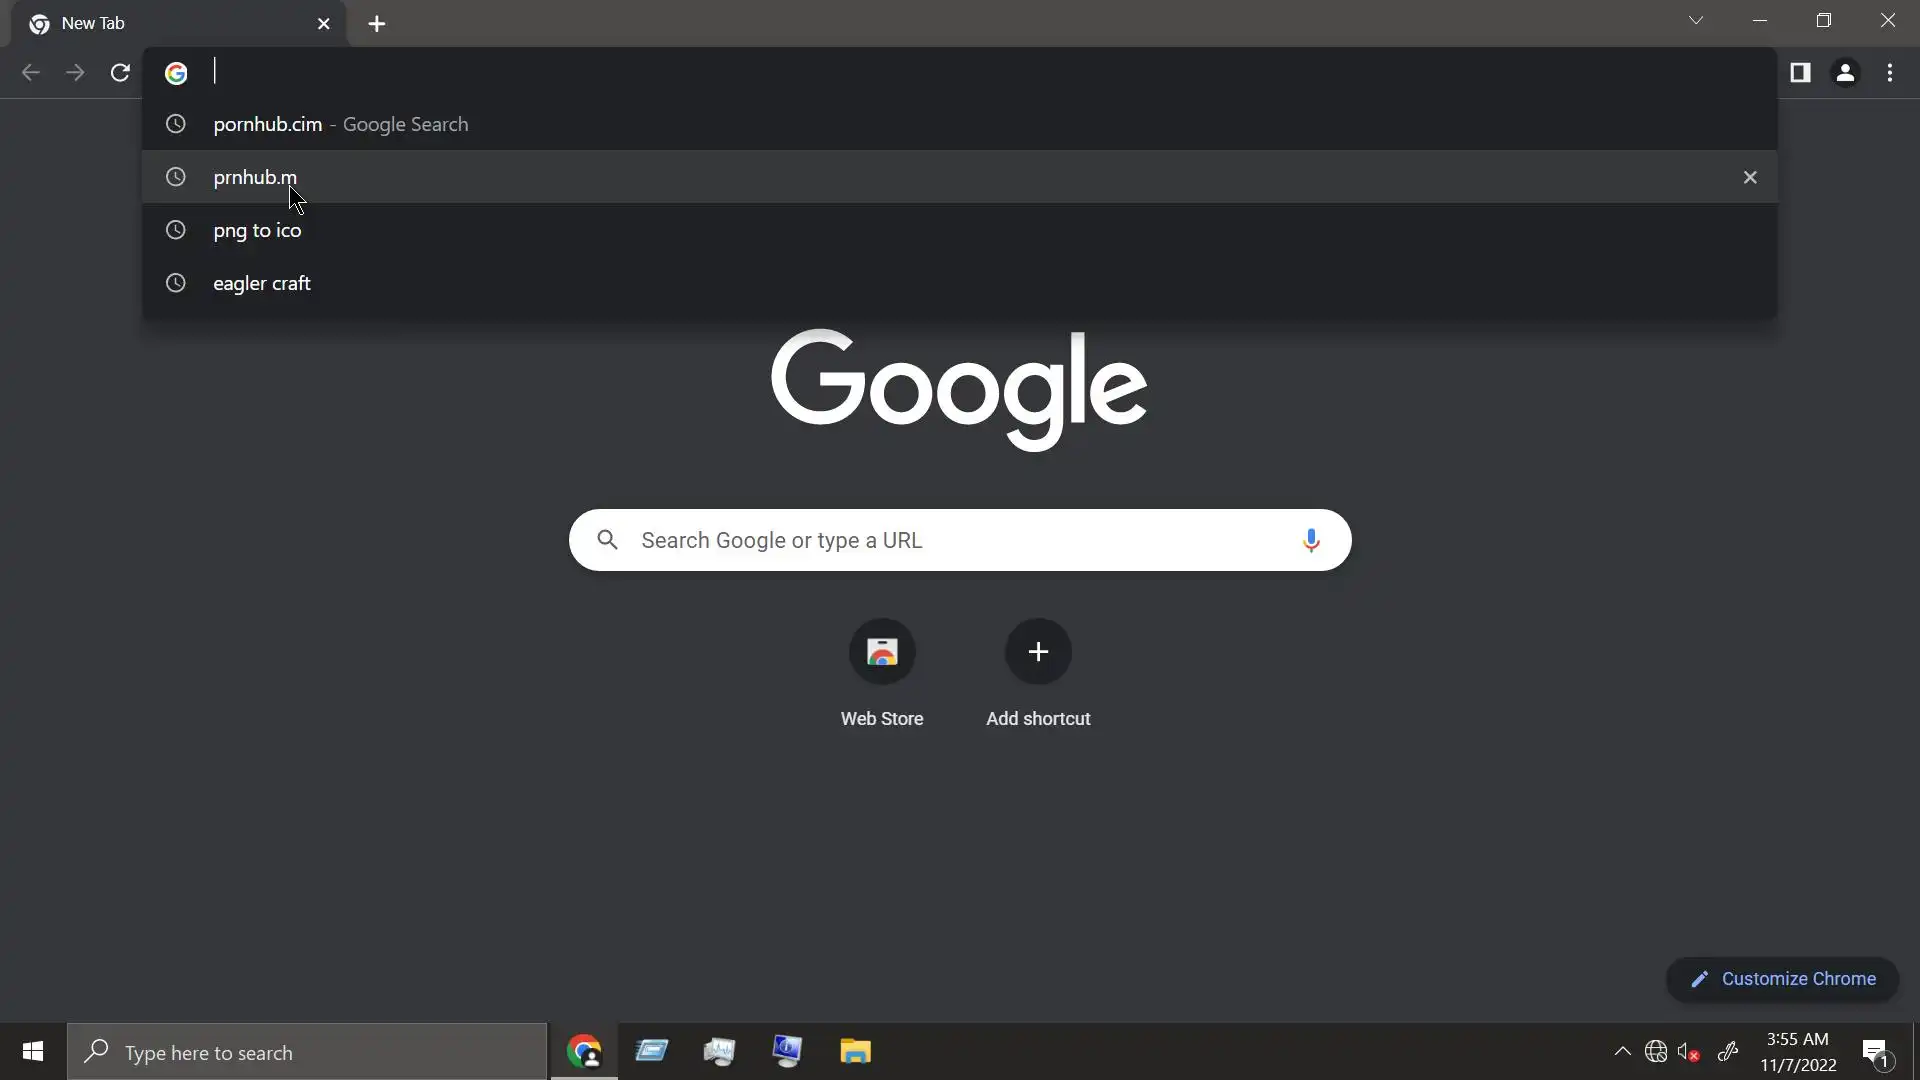The height and width of the screenshot is (1080, 1920).
Task: Open the Chrome side panel
Action: click(x=1800, y=73)
